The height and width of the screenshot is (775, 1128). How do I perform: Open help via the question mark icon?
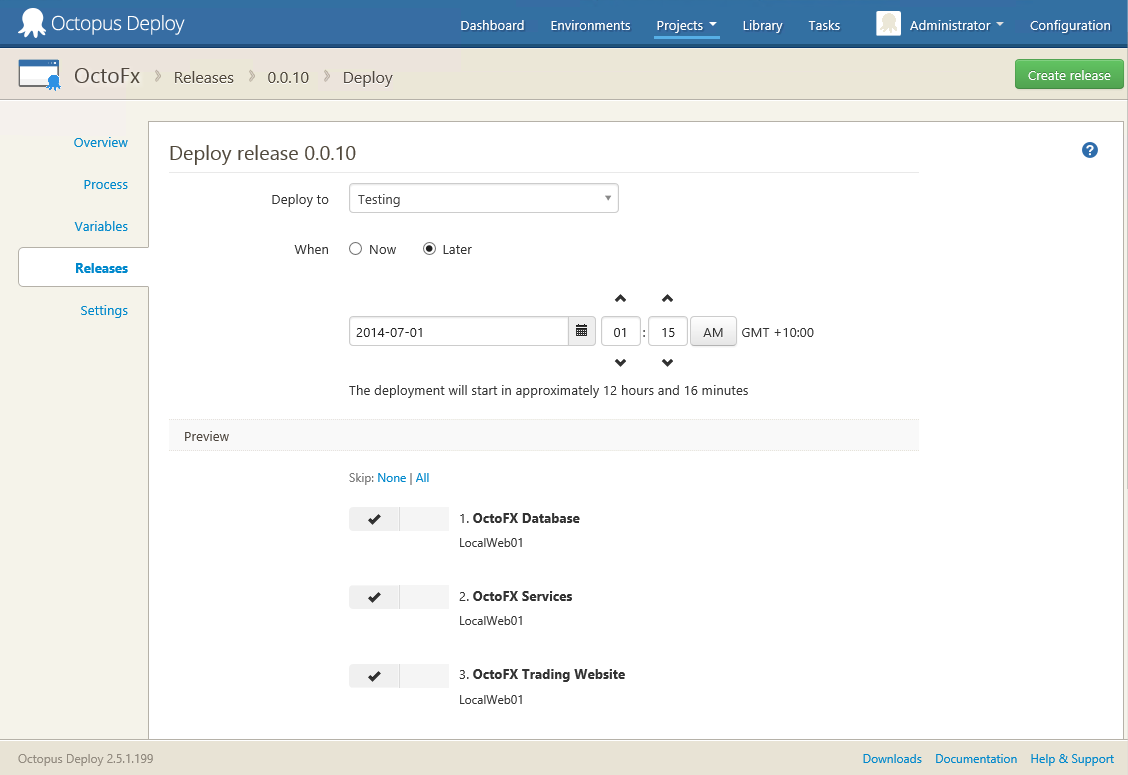pyautogui.click(x=1090, y=150)
